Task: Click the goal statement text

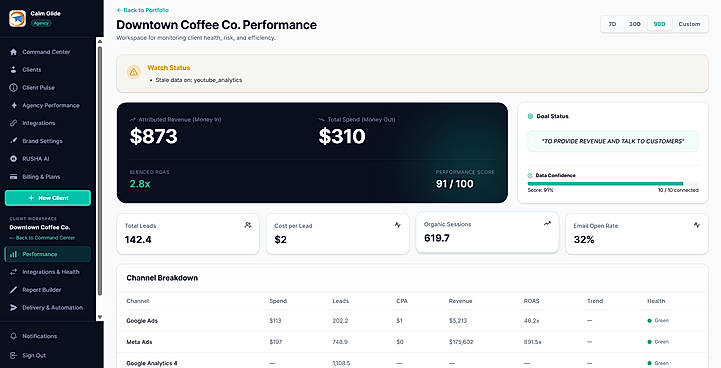Action: 613,141
